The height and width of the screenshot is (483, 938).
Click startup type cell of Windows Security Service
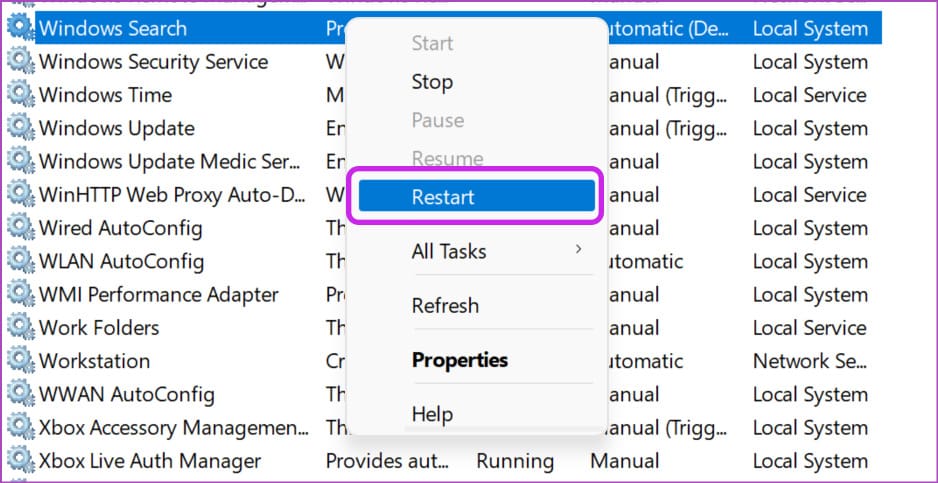(x=634, y=62)
